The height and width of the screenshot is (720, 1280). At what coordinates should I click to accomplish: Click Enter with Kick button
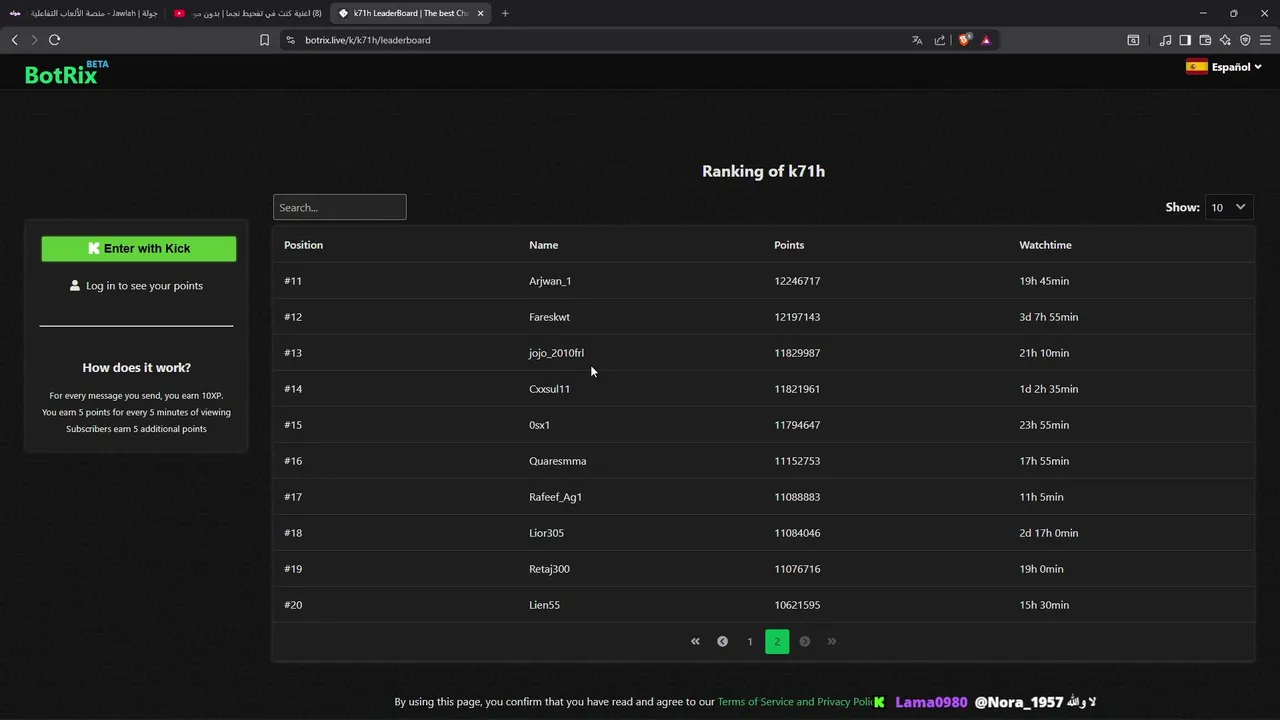(x=139, y=249)
